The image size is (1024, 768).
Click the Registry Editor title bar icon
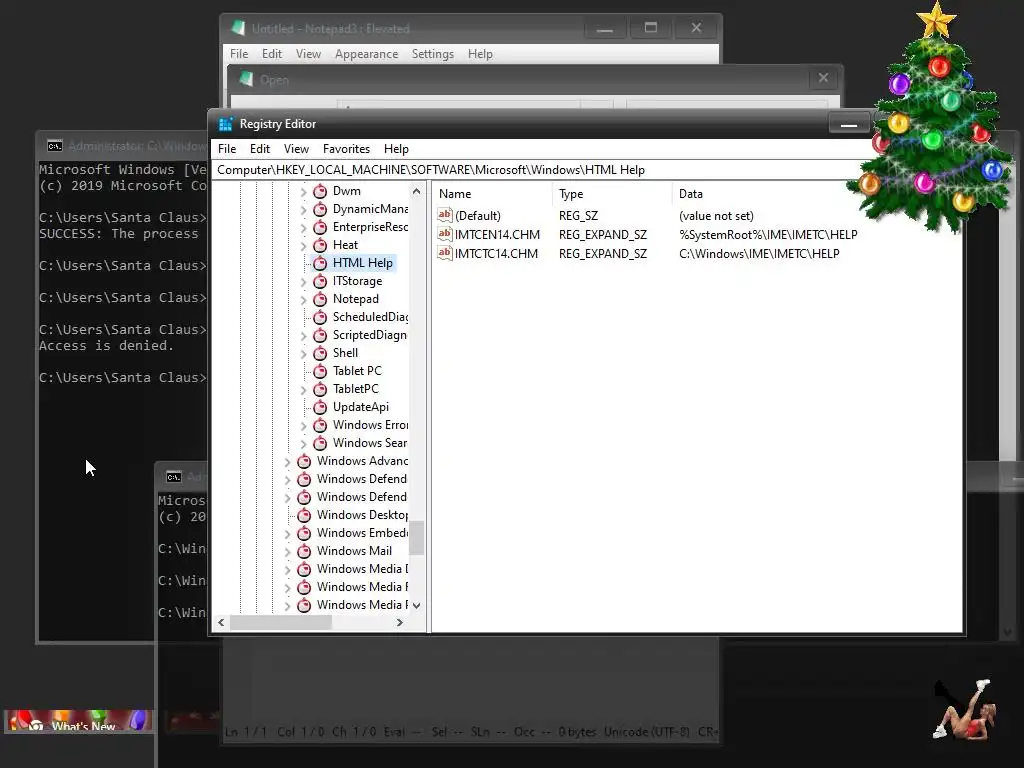pyautogui.click(x=226, y=124)
